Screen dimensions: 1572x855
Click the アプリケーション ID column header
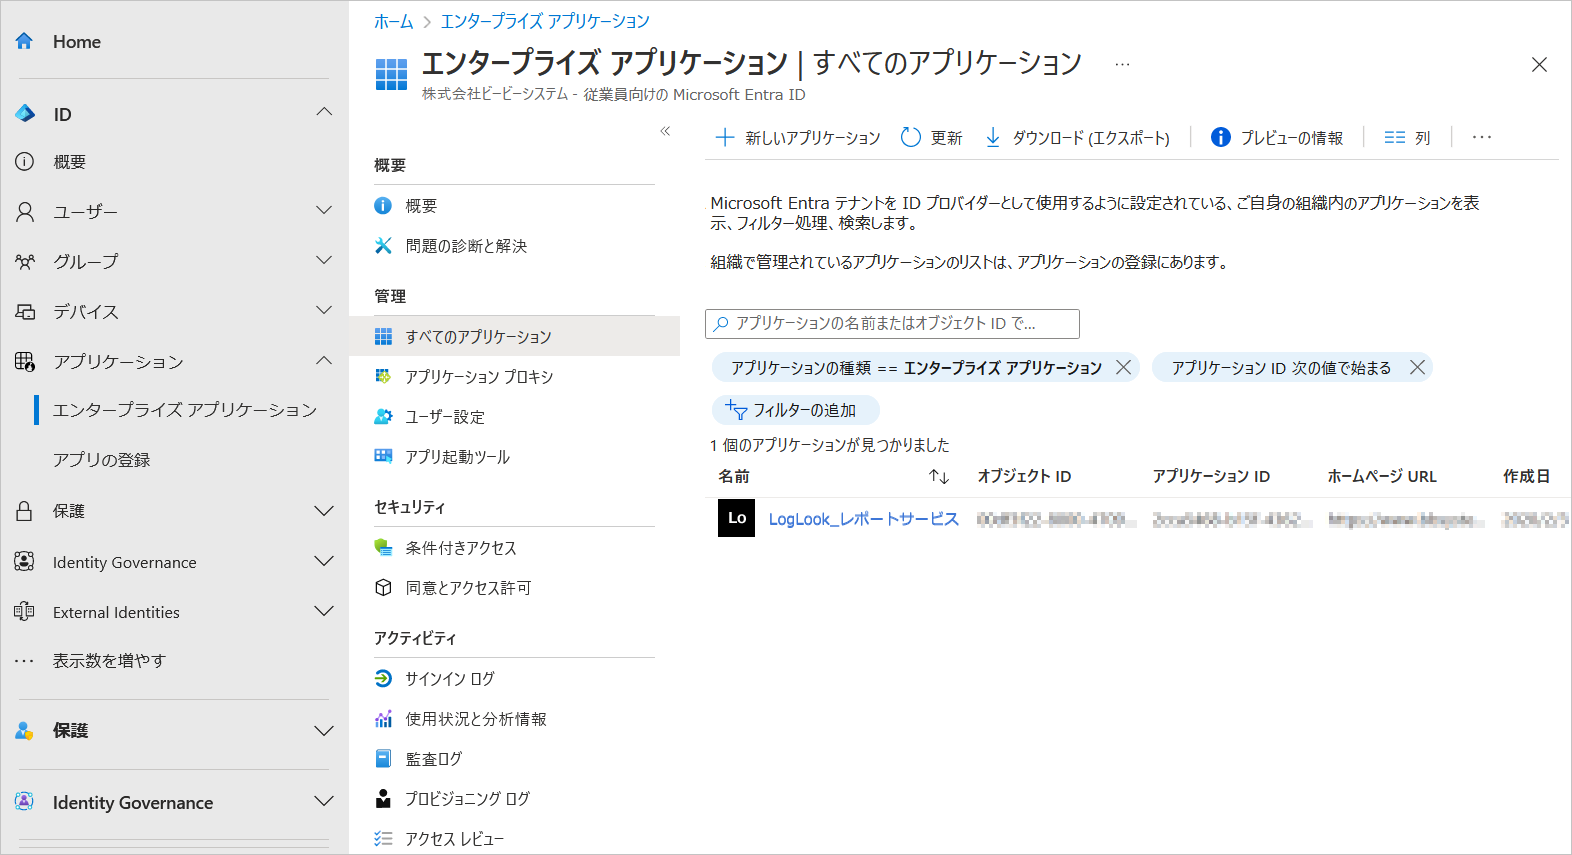point(1211,477)
